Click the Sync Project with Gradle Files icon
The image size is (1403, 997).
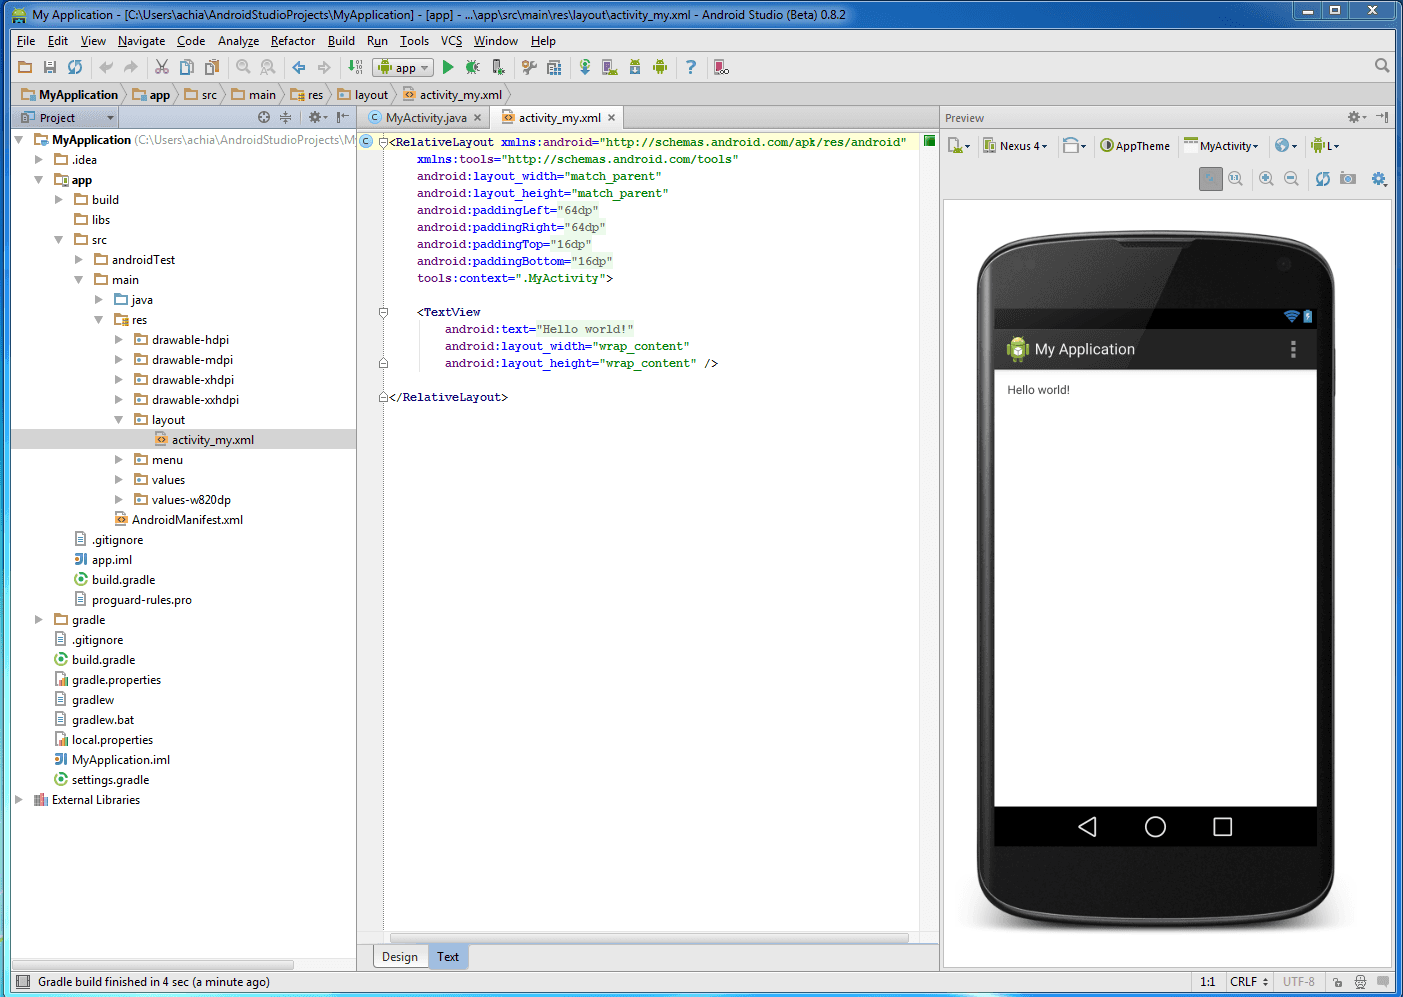pyautogui.click(x=585, y=67)
